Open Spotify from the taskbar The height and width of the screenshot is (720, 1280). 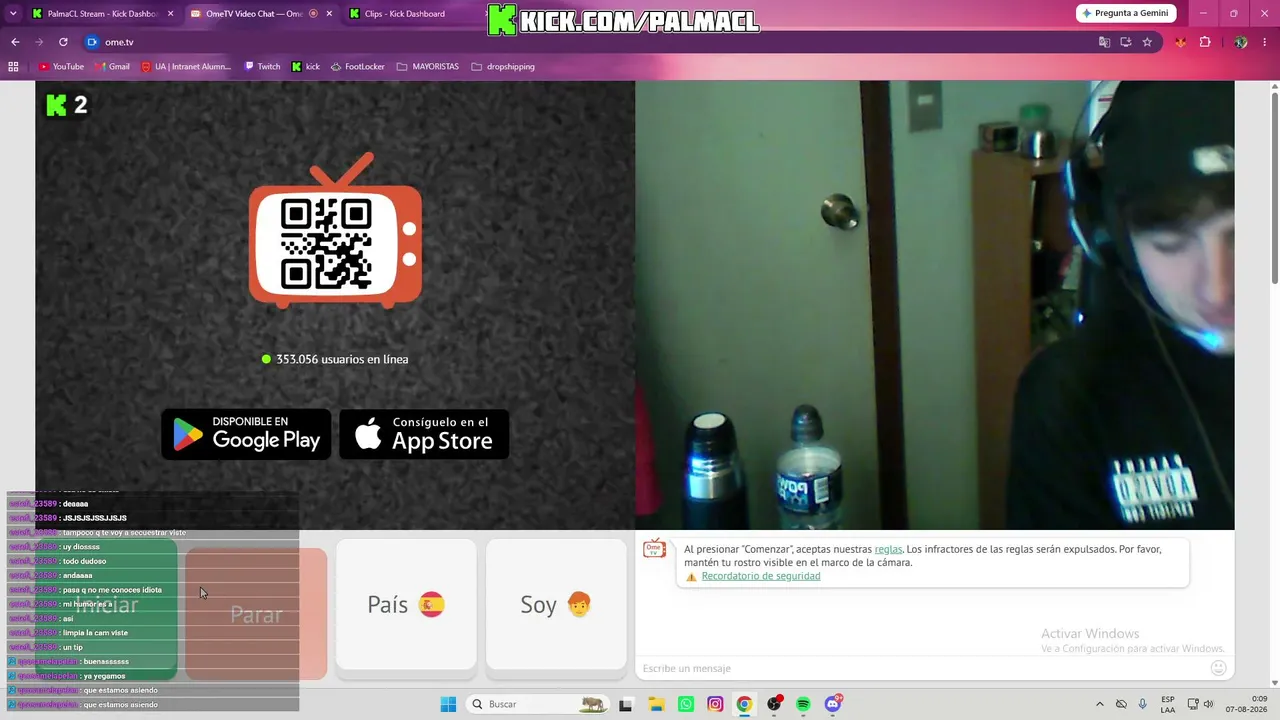click(x=803, y=704)
